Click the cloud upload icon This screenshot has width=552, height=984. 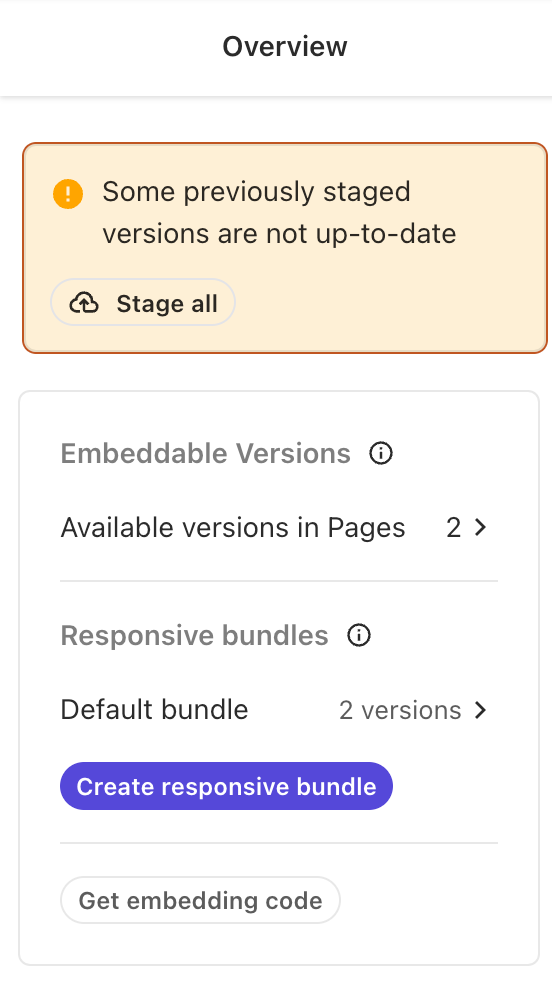[83, 303]
